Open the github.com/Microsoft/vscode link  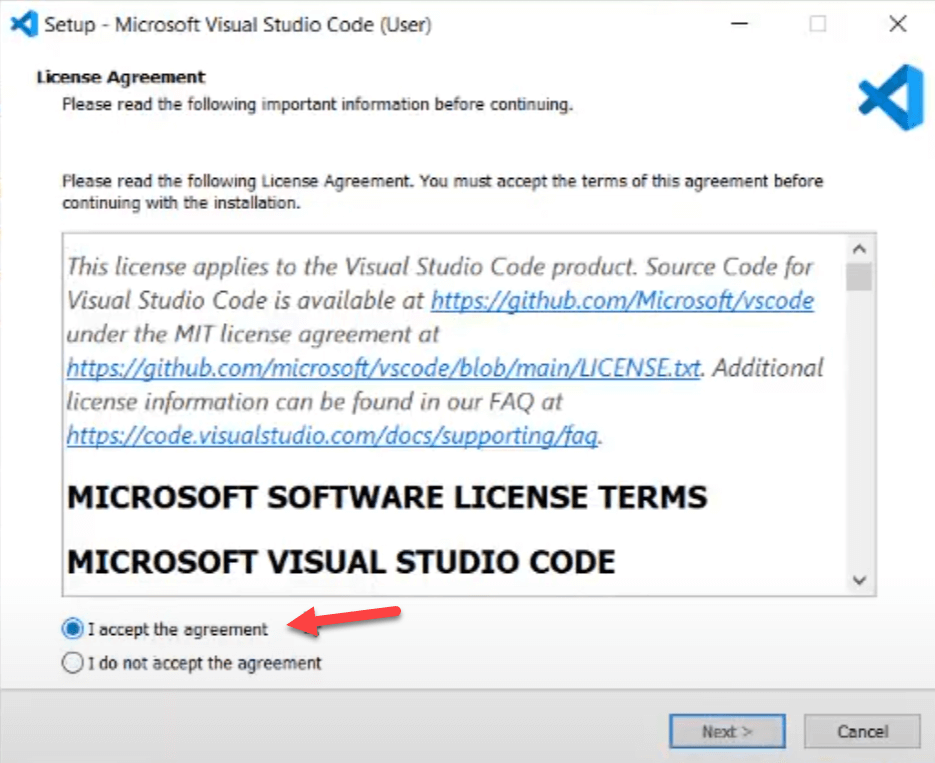(x=621, y=300)
